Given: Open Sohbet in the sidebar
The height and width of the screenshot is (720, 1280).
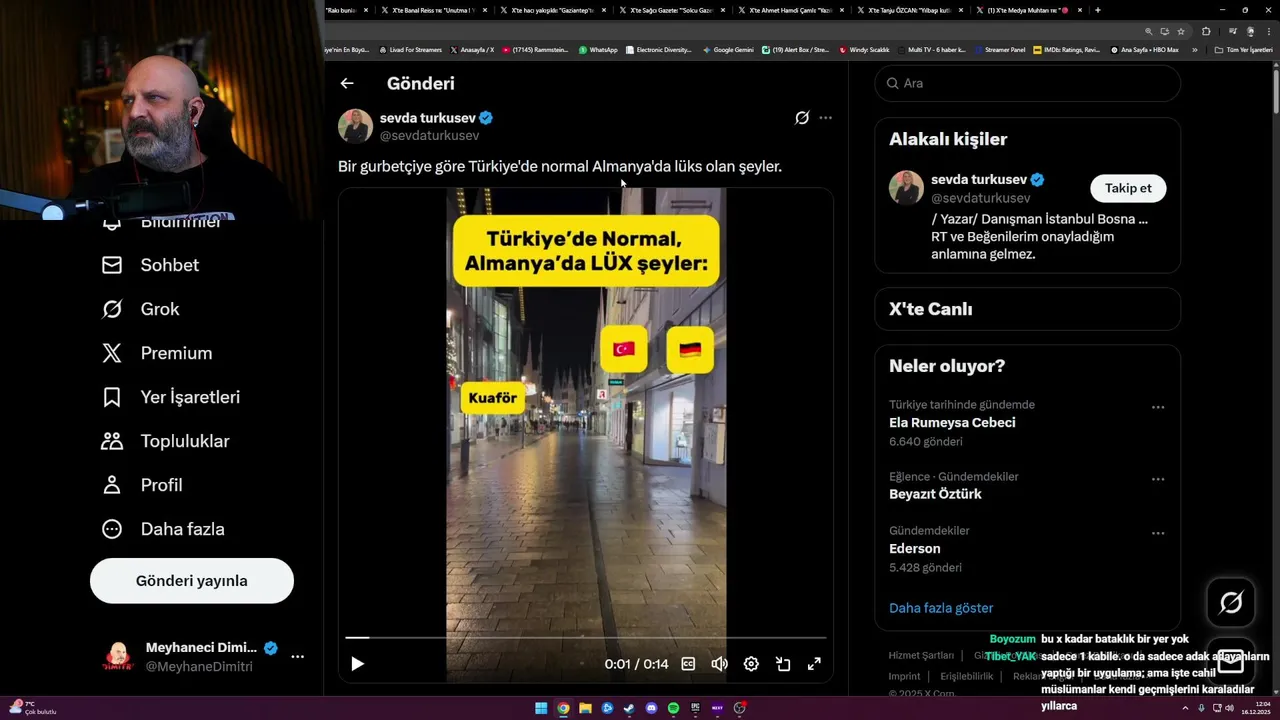Looking at the screenshot, I should tap(151, 265).
